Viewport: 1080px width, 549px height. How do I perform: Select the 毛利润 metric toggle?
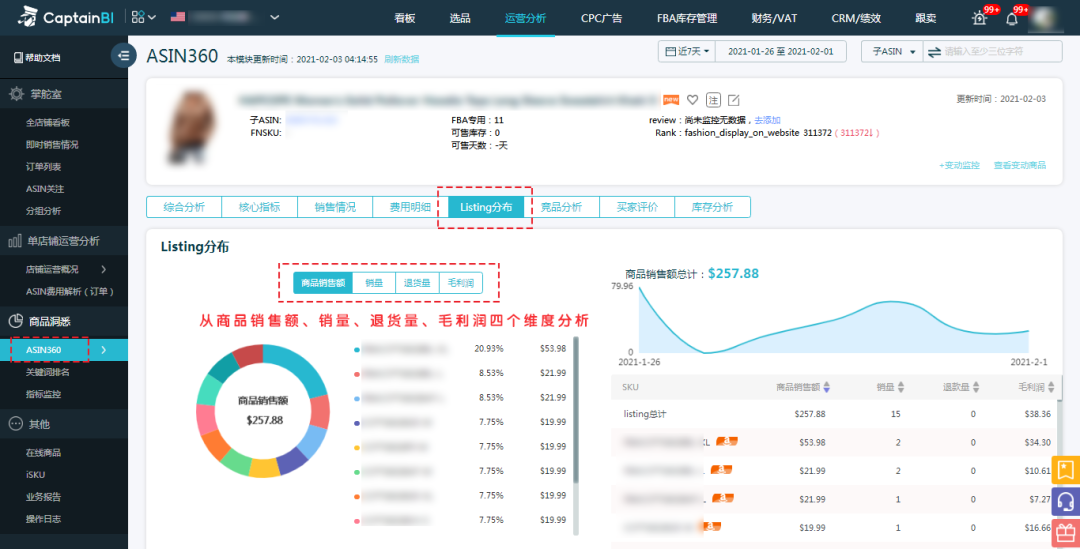(x=461, y=283)
